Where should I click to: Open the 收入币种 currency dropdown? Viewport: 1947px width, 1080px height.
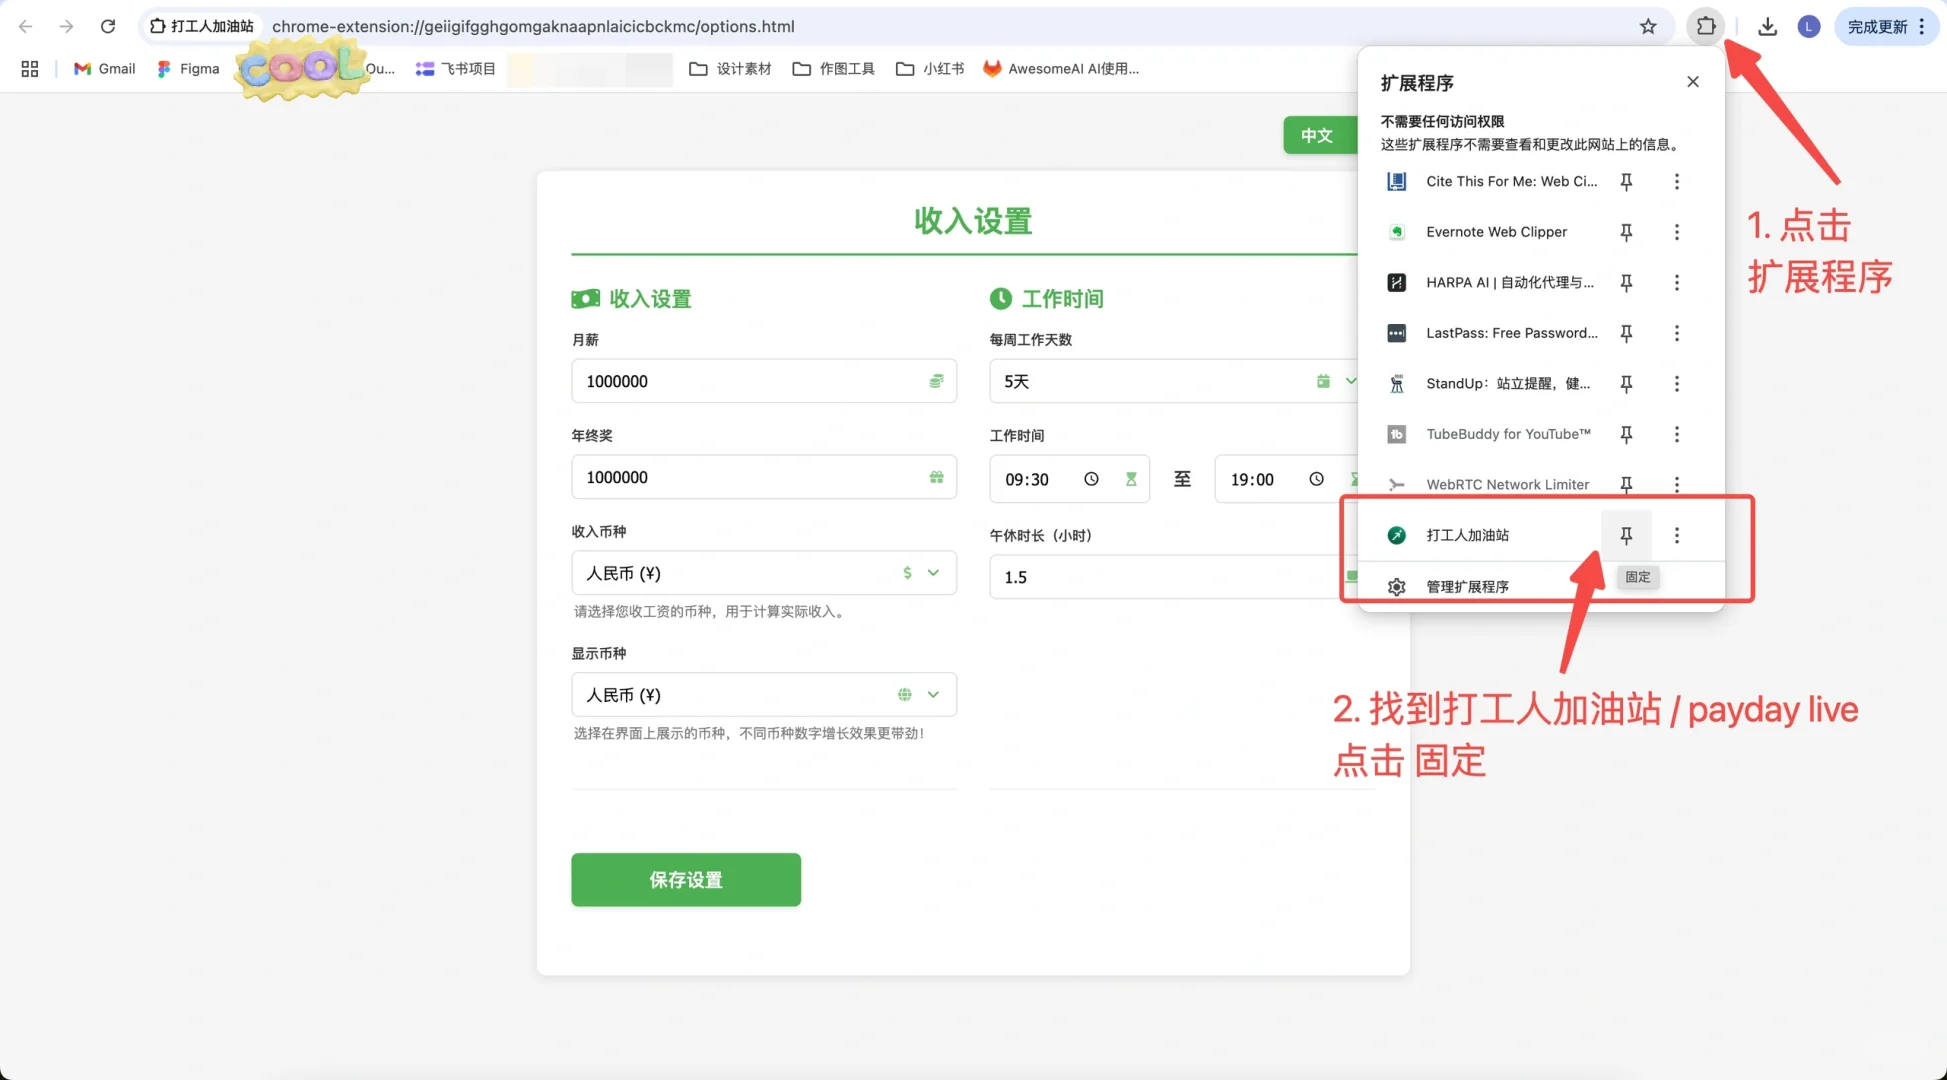932,572
